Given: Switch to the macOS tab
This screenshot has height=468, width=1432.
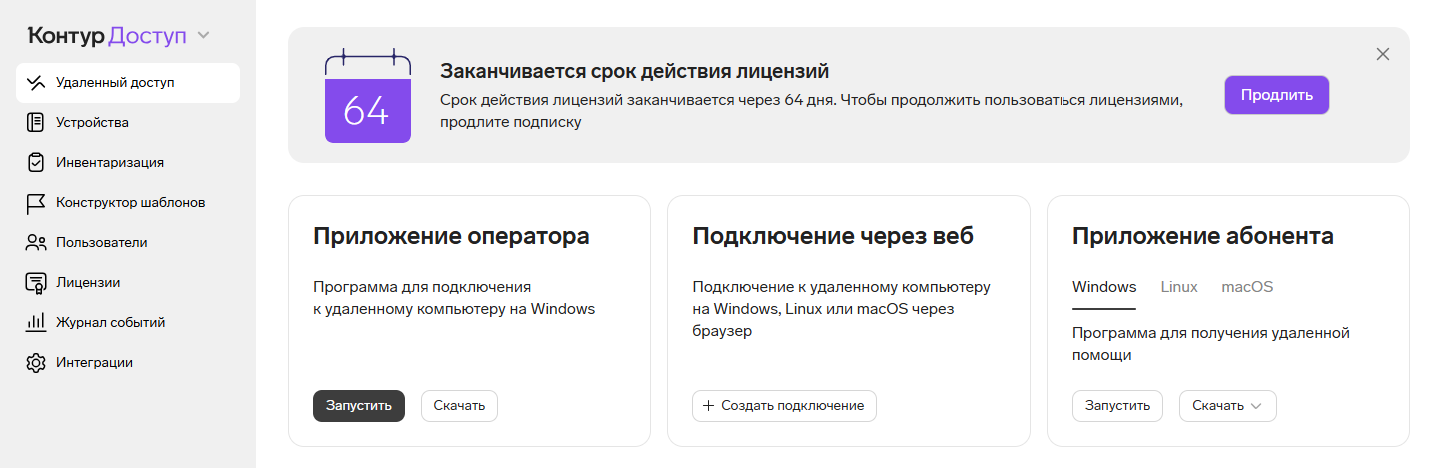Looking at the screenshot, I should 1246,287.
